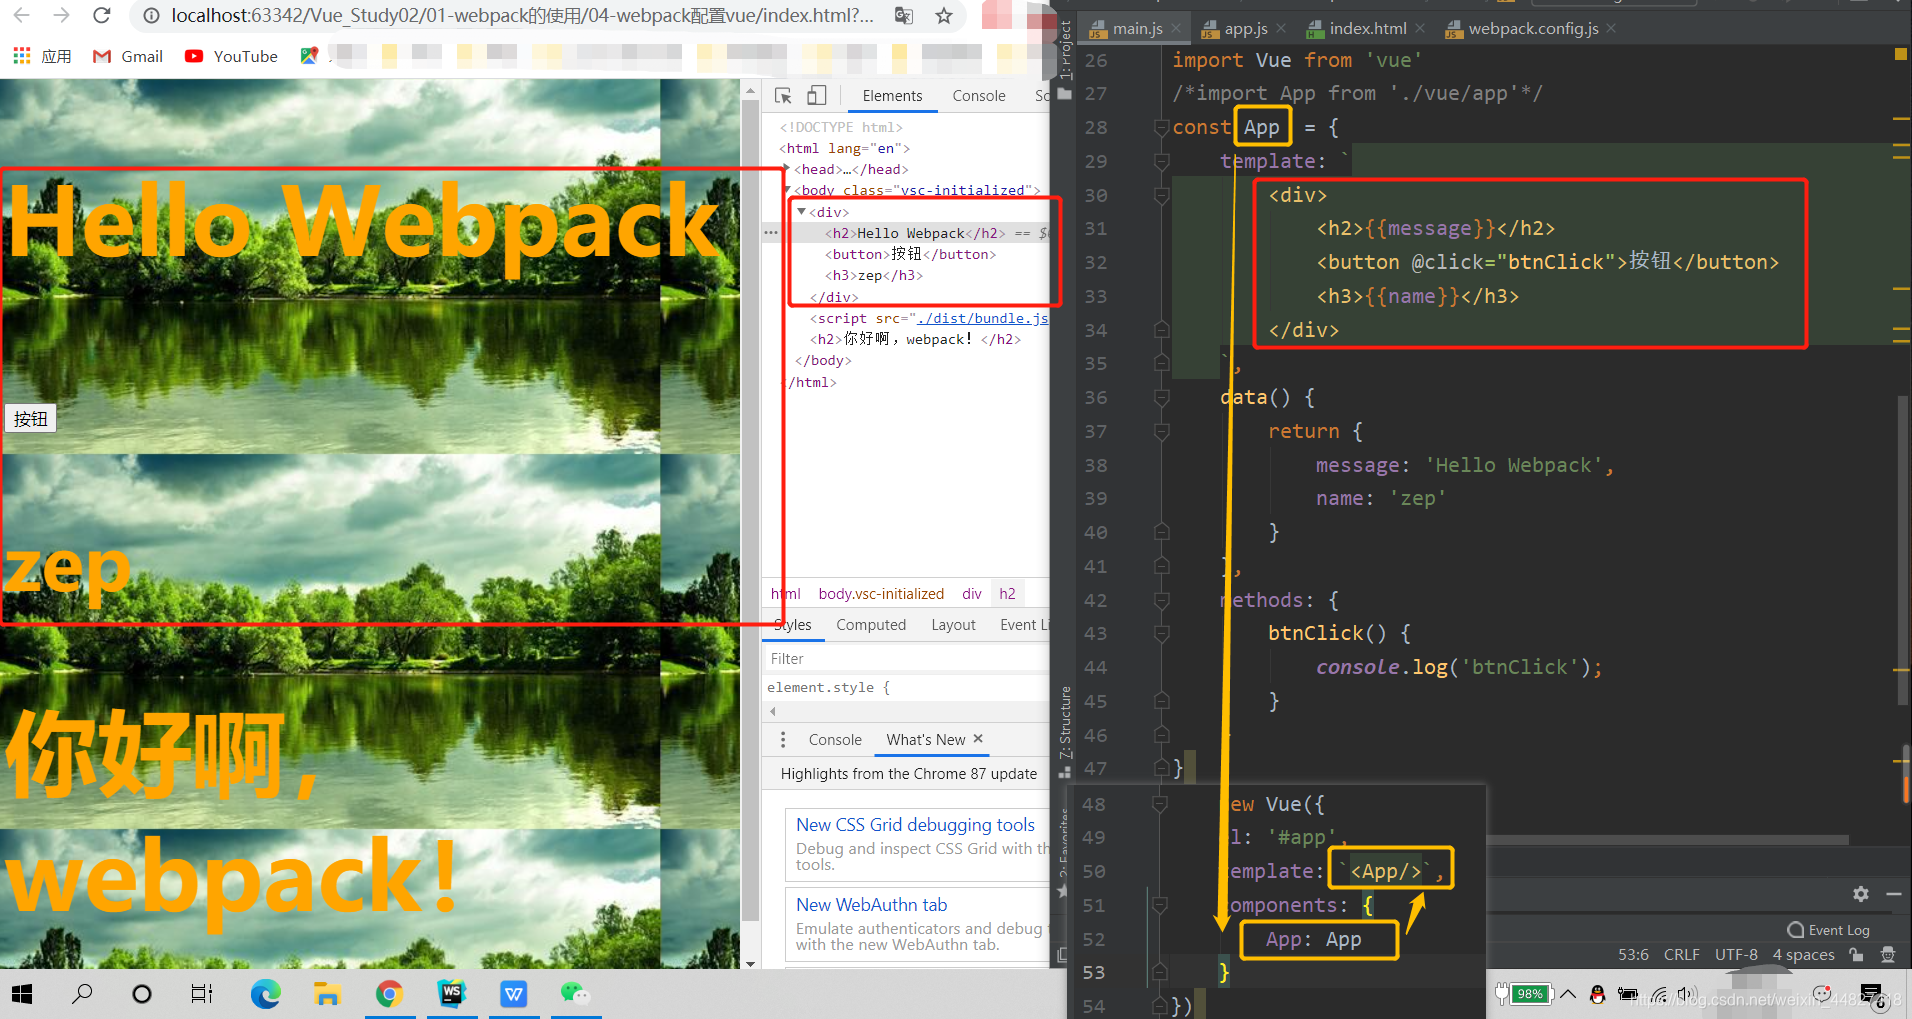
Task: Open WebStorm from the taskbar
Action: [451, 994]
